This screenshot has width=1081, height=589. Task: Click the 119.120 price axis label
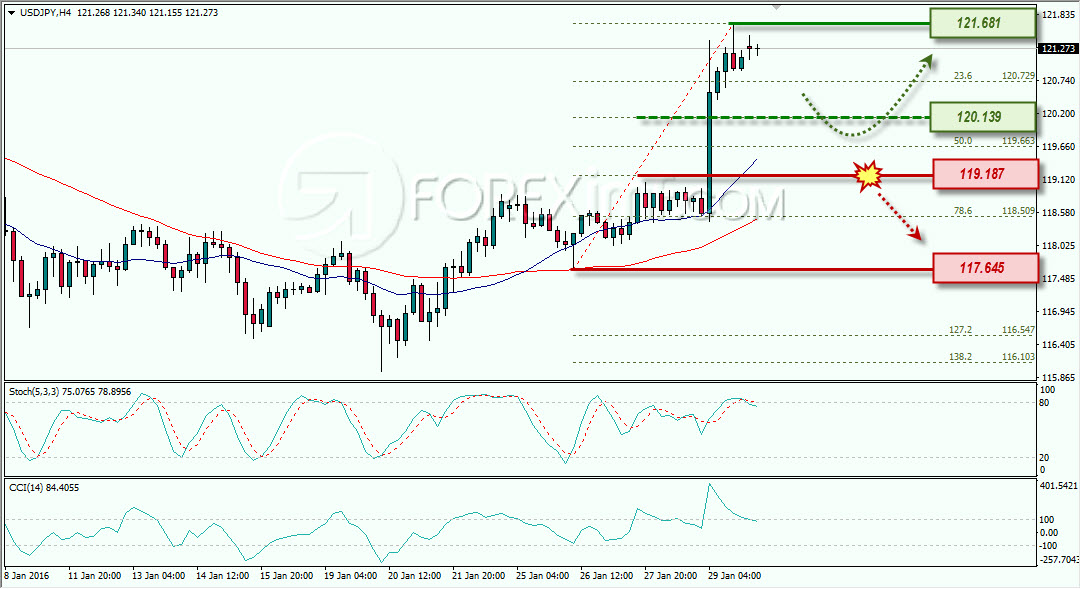point(1058,180)
